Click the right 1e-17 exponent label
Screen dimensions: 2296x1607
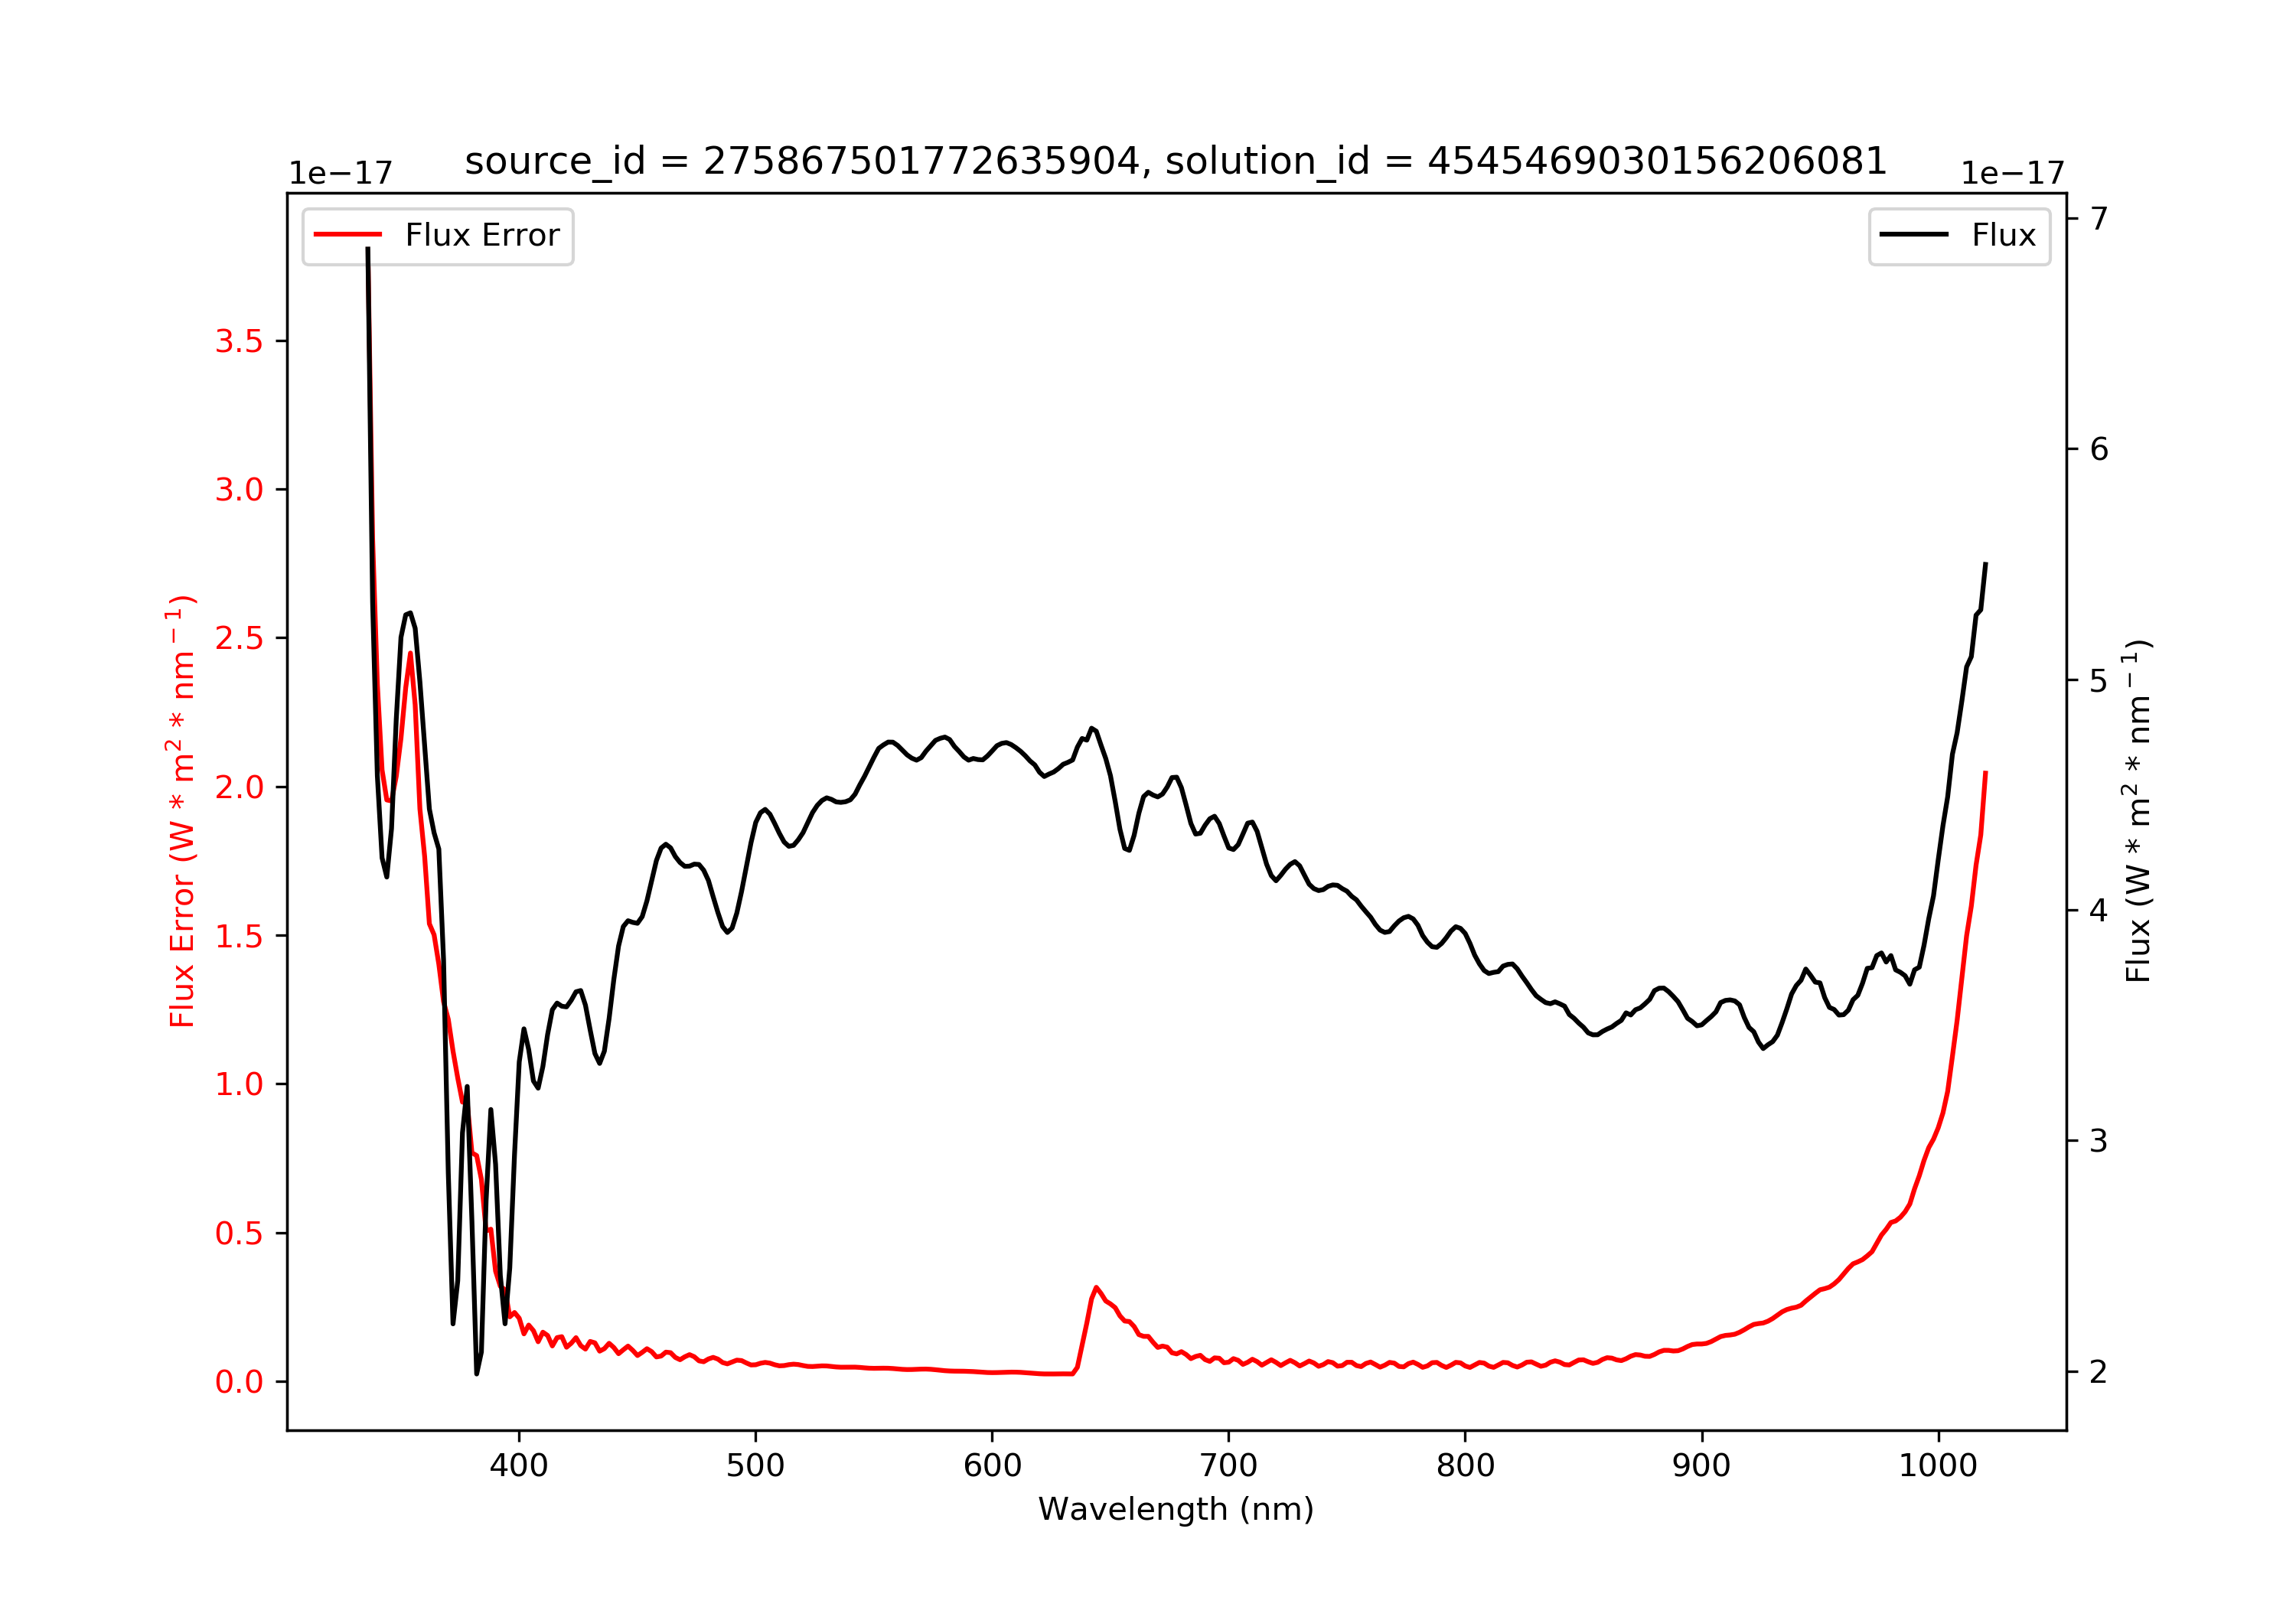(2013, 173)
